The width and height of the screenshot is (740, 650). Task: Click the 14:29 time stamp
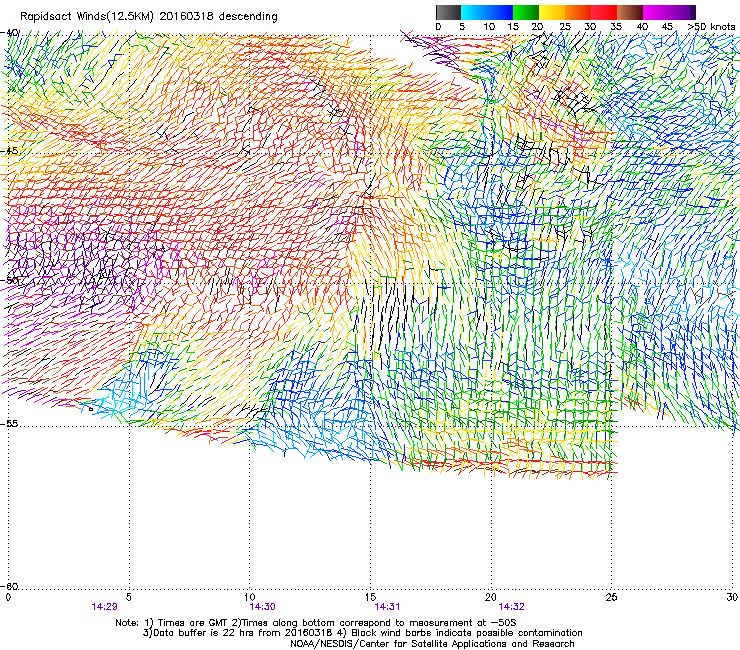tap(104, 607)
